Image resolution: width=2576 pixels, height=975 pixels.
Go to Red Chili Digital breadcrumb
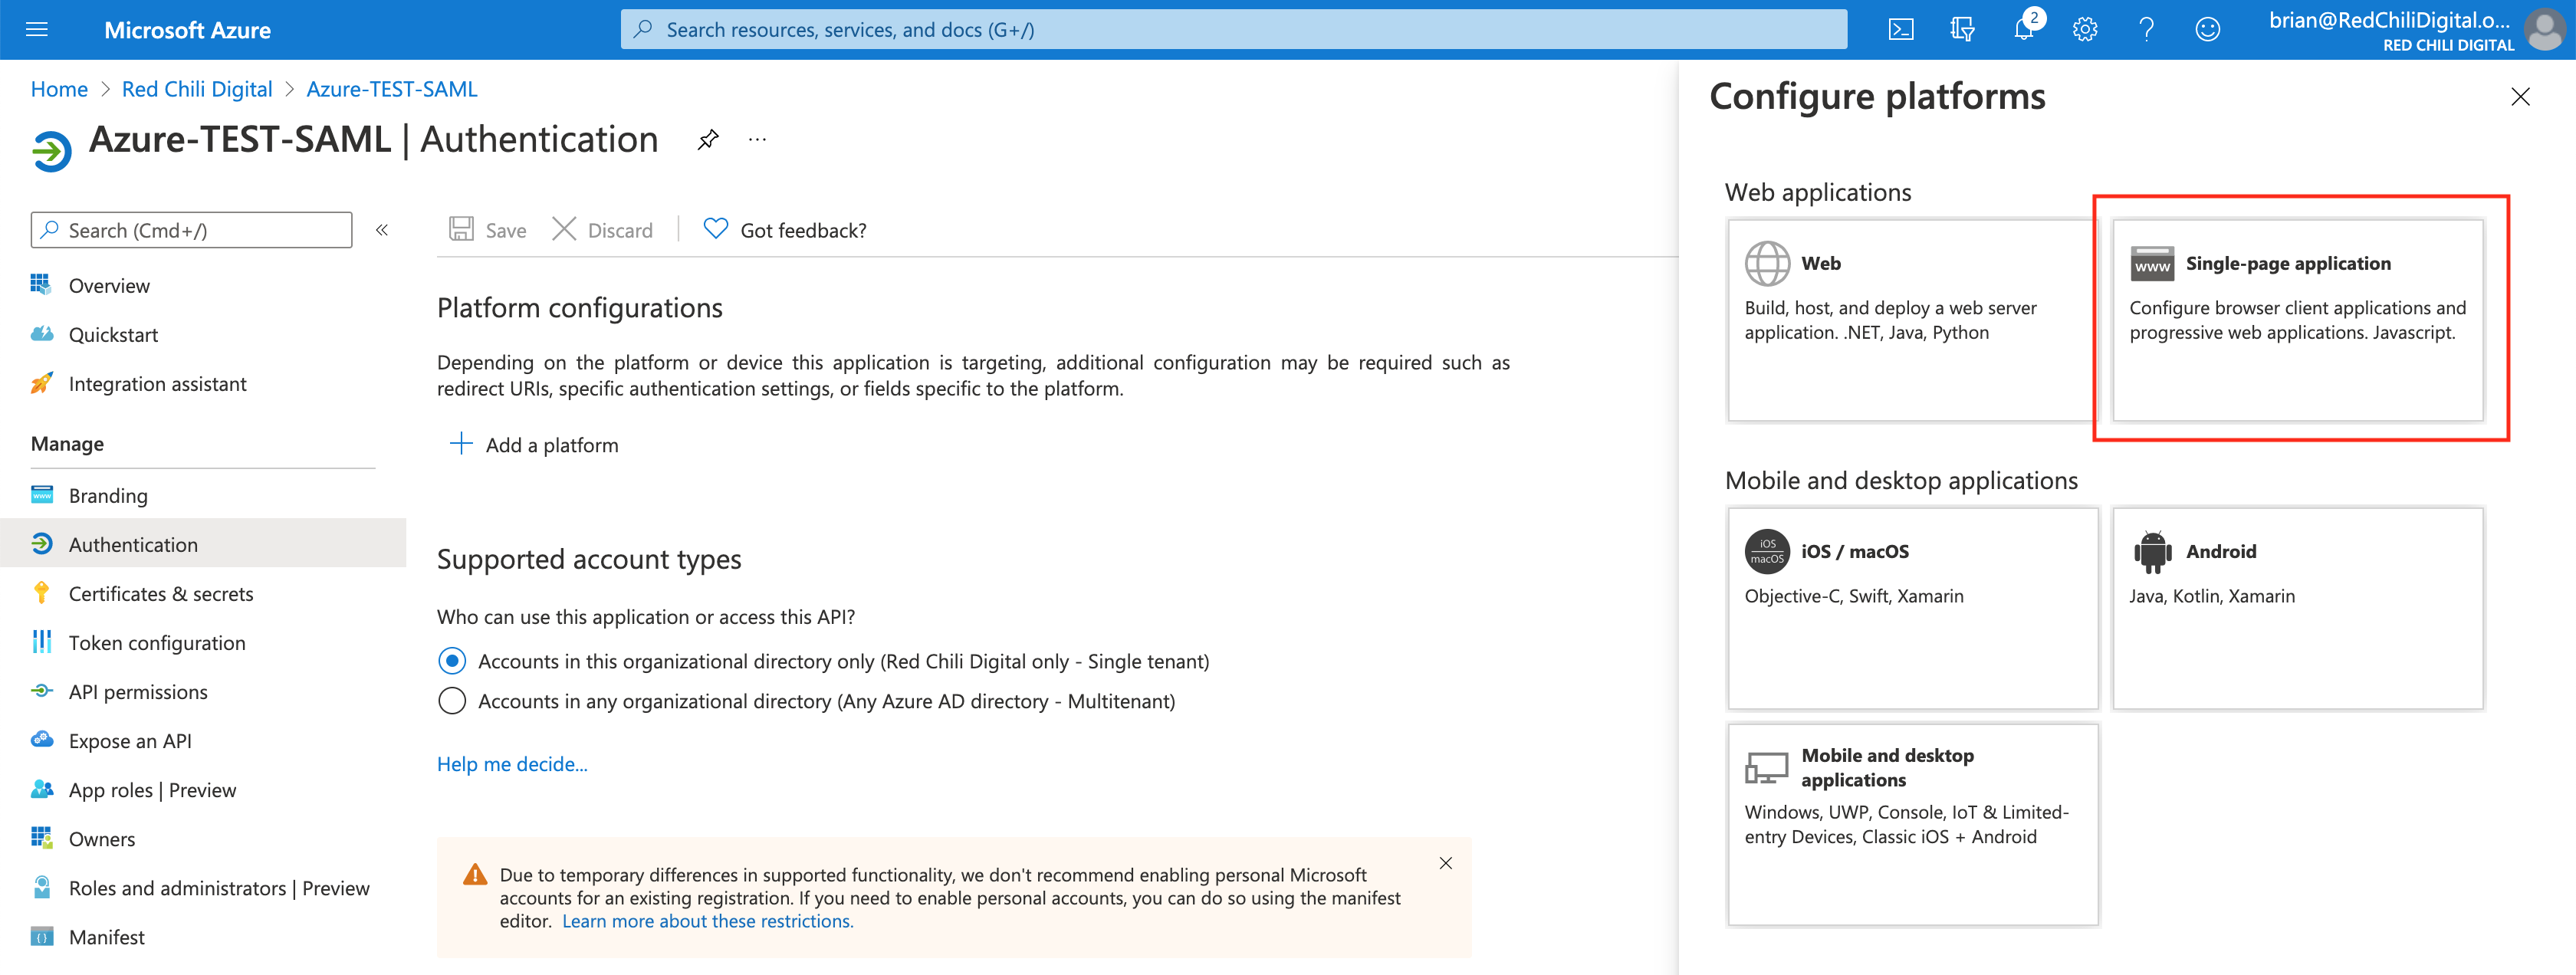(x=197, y=89)
